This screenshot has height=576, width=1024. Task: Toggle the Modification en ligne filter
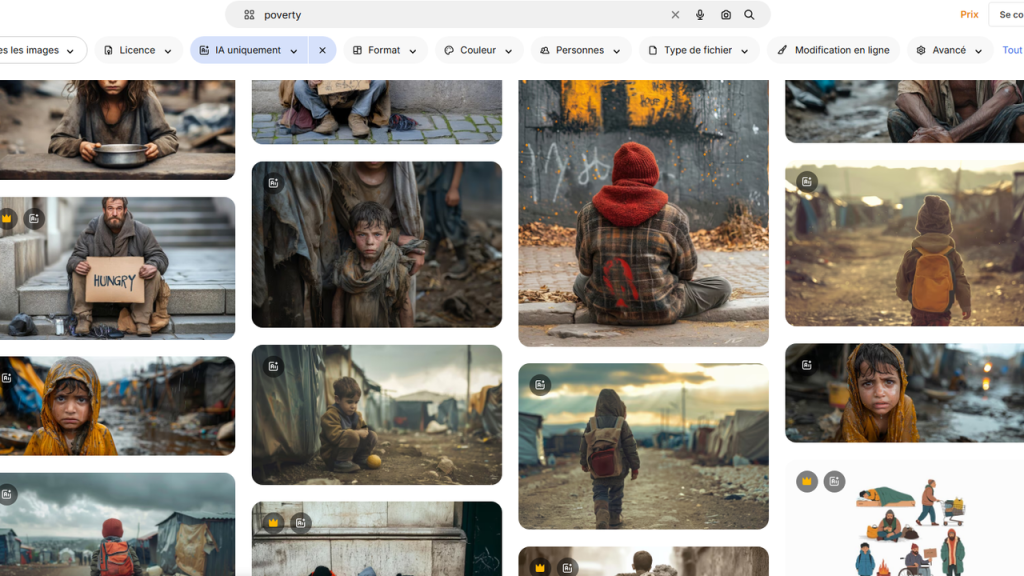pyautogui.click(x=833, y=49)
